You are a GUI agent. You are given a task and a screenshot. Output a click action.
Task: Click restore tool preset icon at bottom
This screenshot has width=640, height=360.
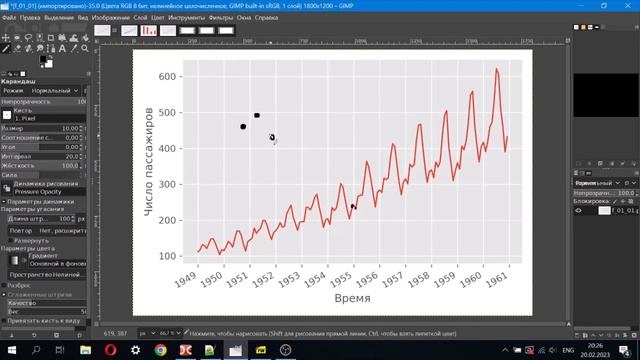tap(34, 335)
